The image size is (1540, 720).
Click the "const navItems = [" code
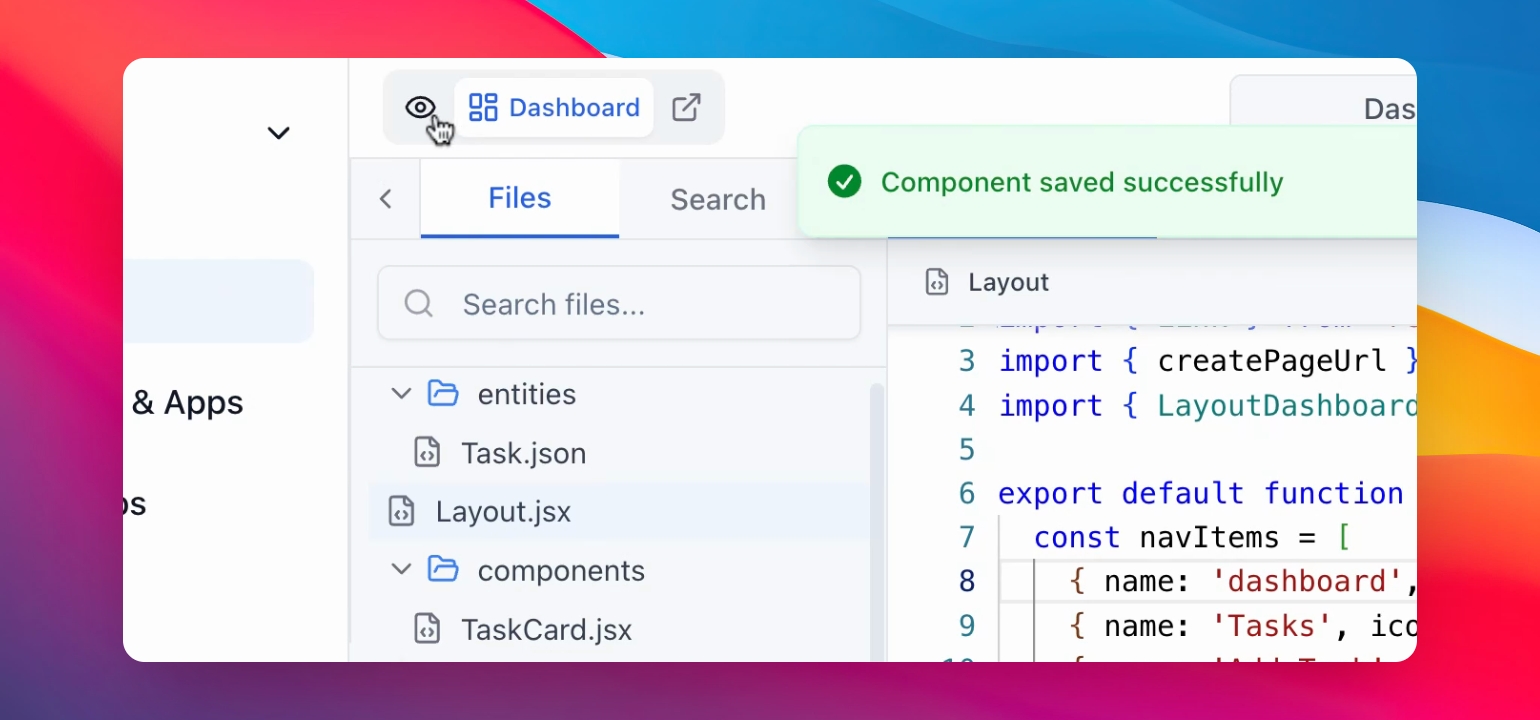pos(1192,537)
